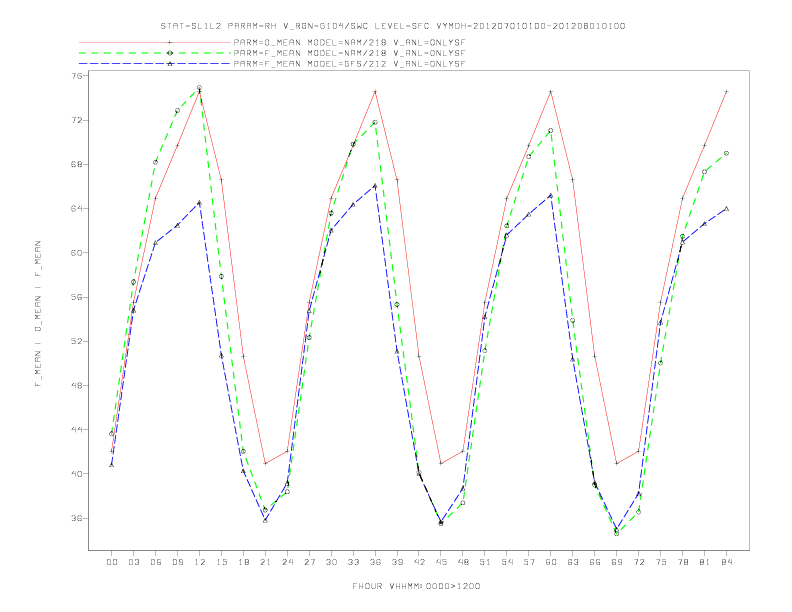Click x-axis tick label 00
The image size is (792, 612).
(x=112, y=562)
